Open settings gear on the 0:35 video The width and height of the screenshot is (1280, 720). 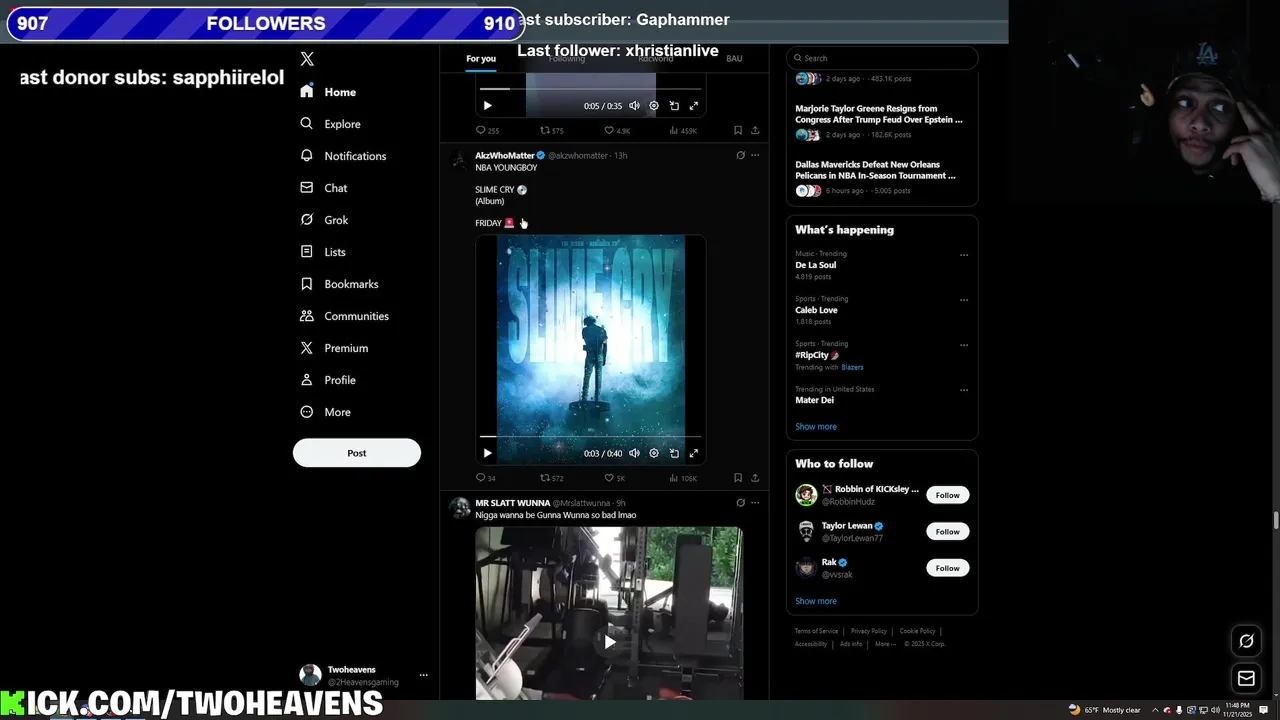point(654,106)
